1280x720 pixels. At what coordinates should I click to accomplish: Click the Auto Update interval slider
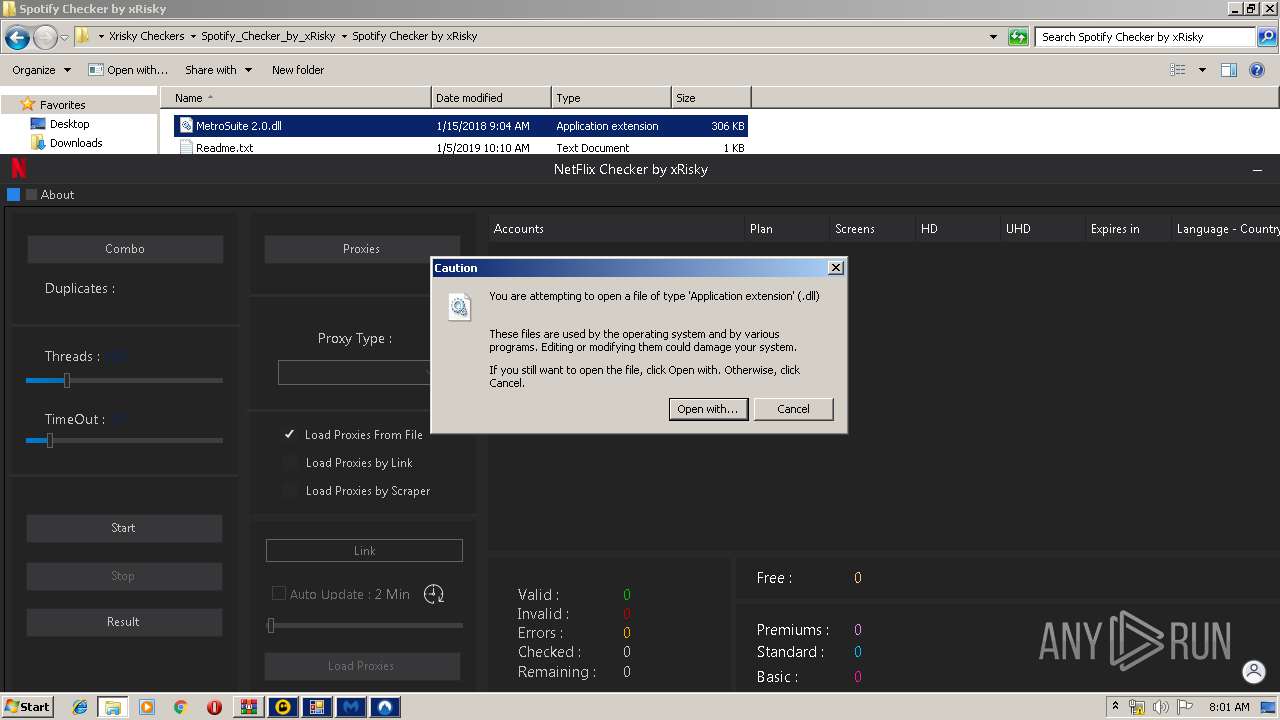coord(365,626)
